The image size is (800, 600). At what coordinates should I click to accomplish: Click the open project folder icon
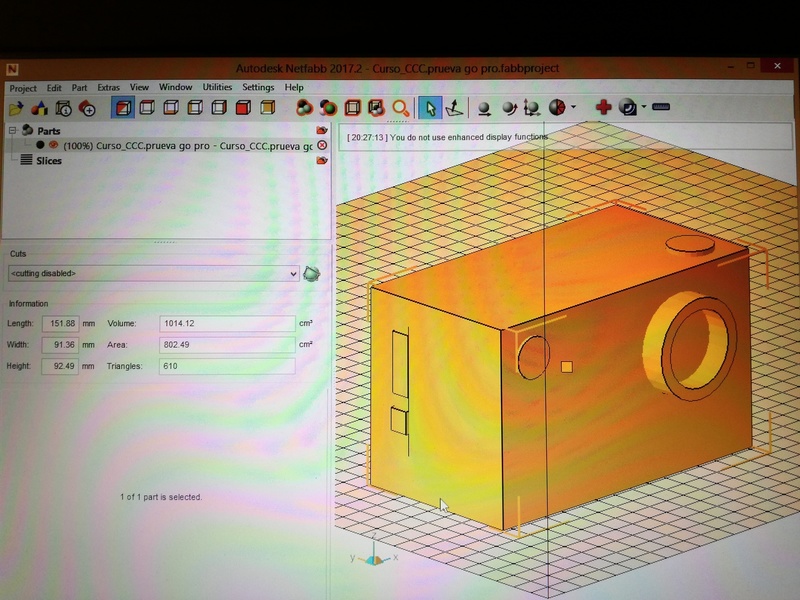16,108
